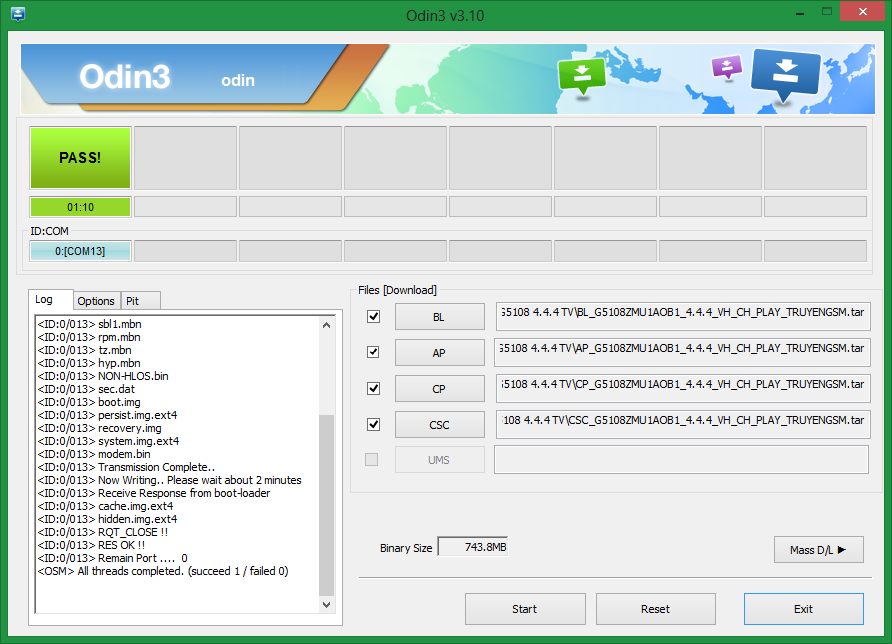Open the Pit tab

click(x=140, y=301)
